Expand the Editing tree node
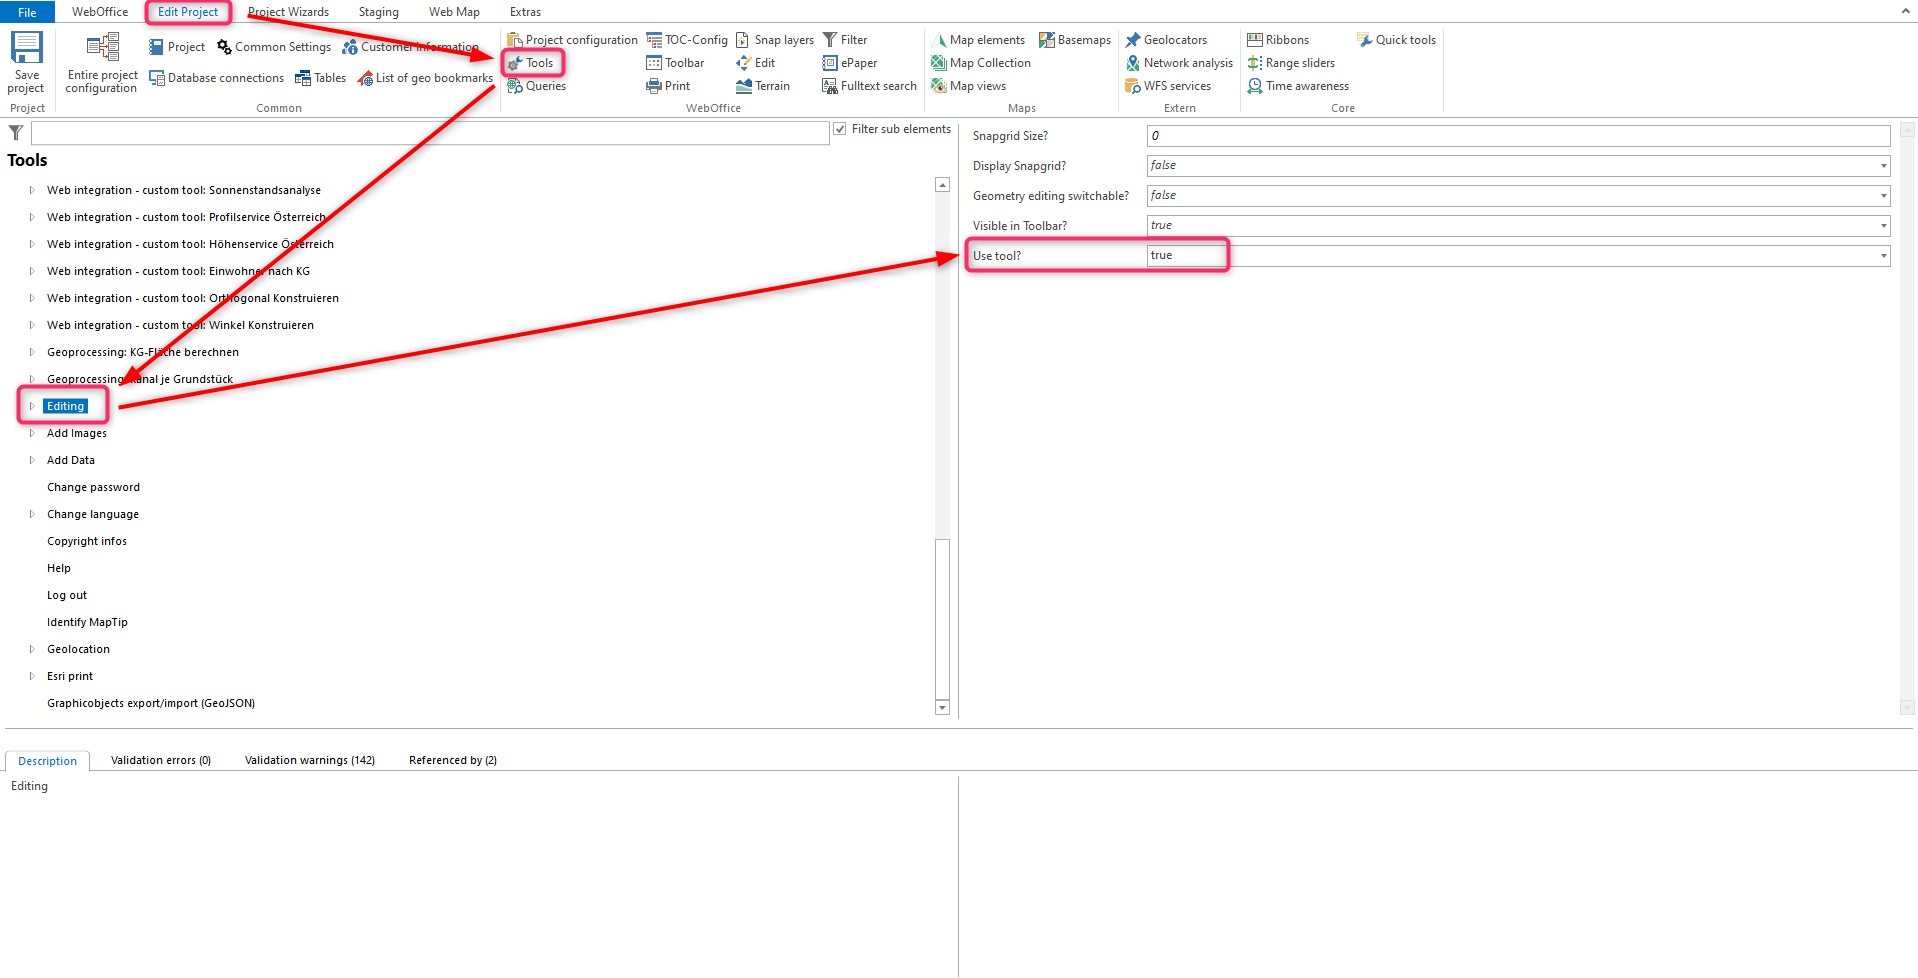 tap(31, 406)
